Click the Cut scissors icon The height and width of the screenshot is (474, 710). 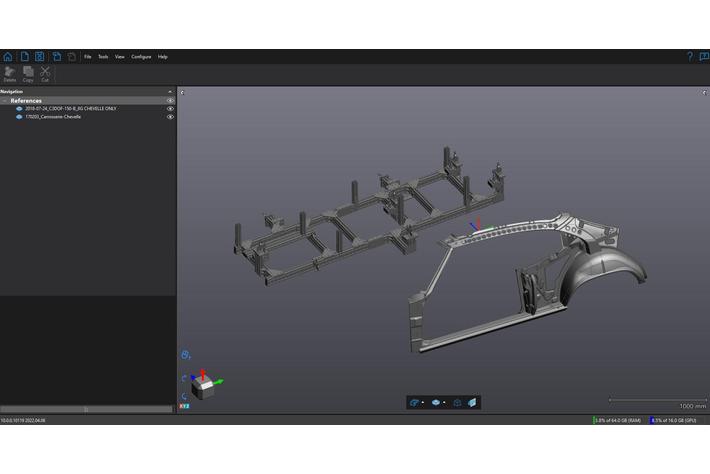(x=45, y=73)
